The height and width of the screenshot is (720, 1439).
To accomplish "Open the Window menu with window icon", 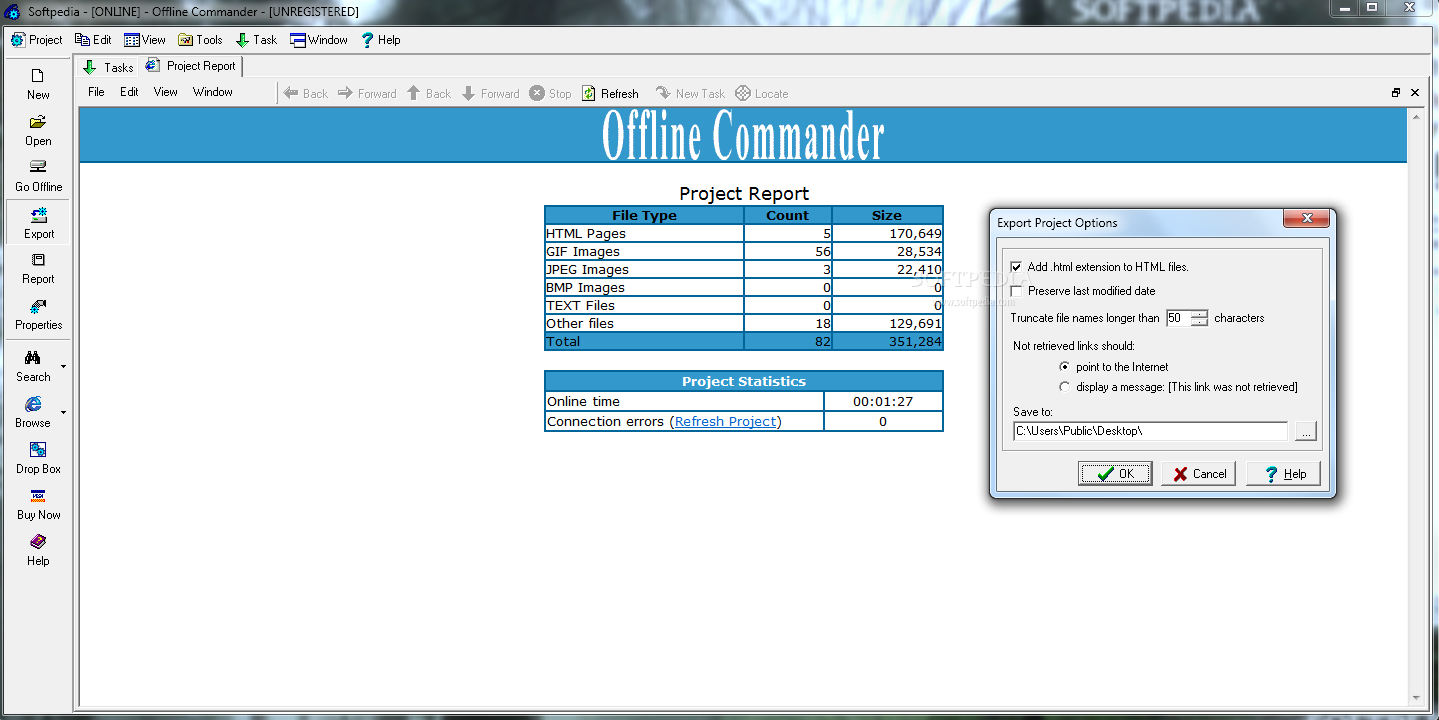I will [x=319, y=40].
